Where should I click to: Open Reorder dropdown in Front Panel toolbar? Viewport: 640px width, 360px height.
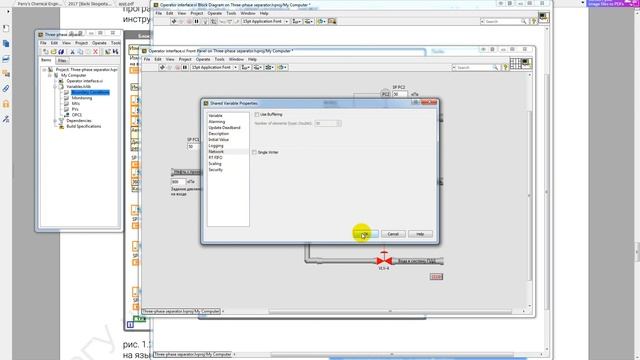coord(282,67)
